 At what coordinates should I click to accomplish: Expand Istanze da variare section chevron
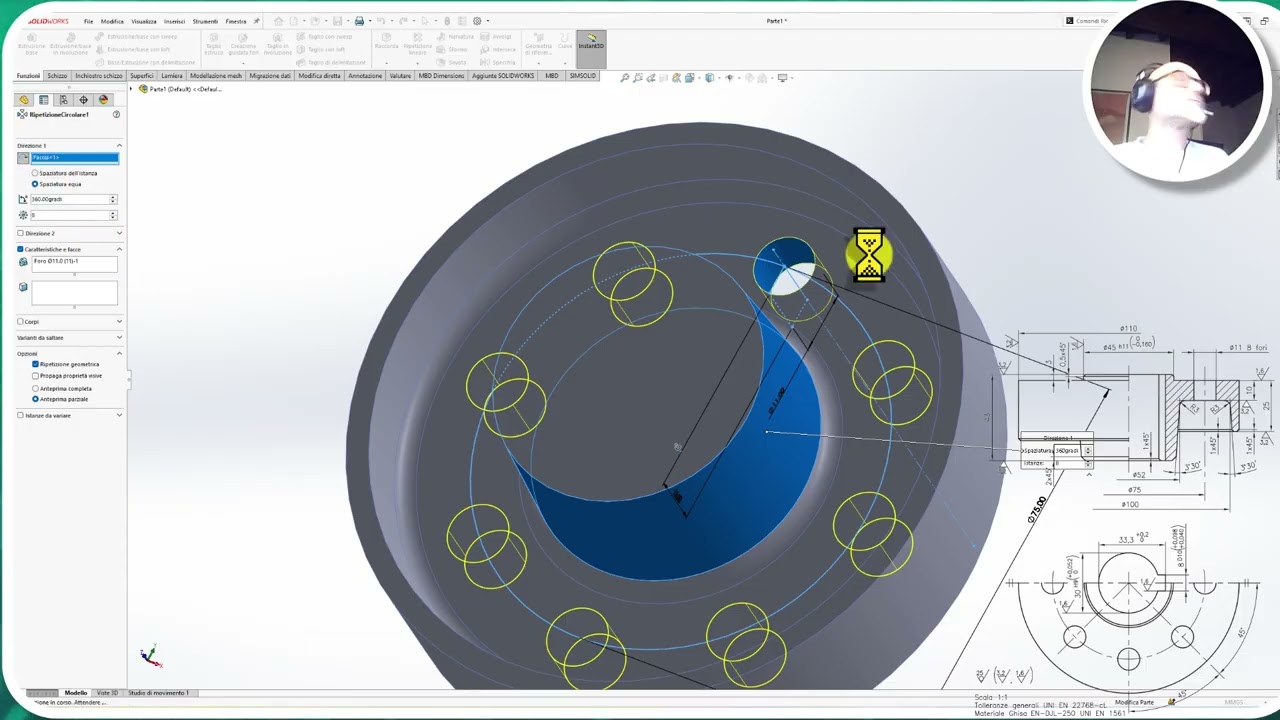[119, 415]
